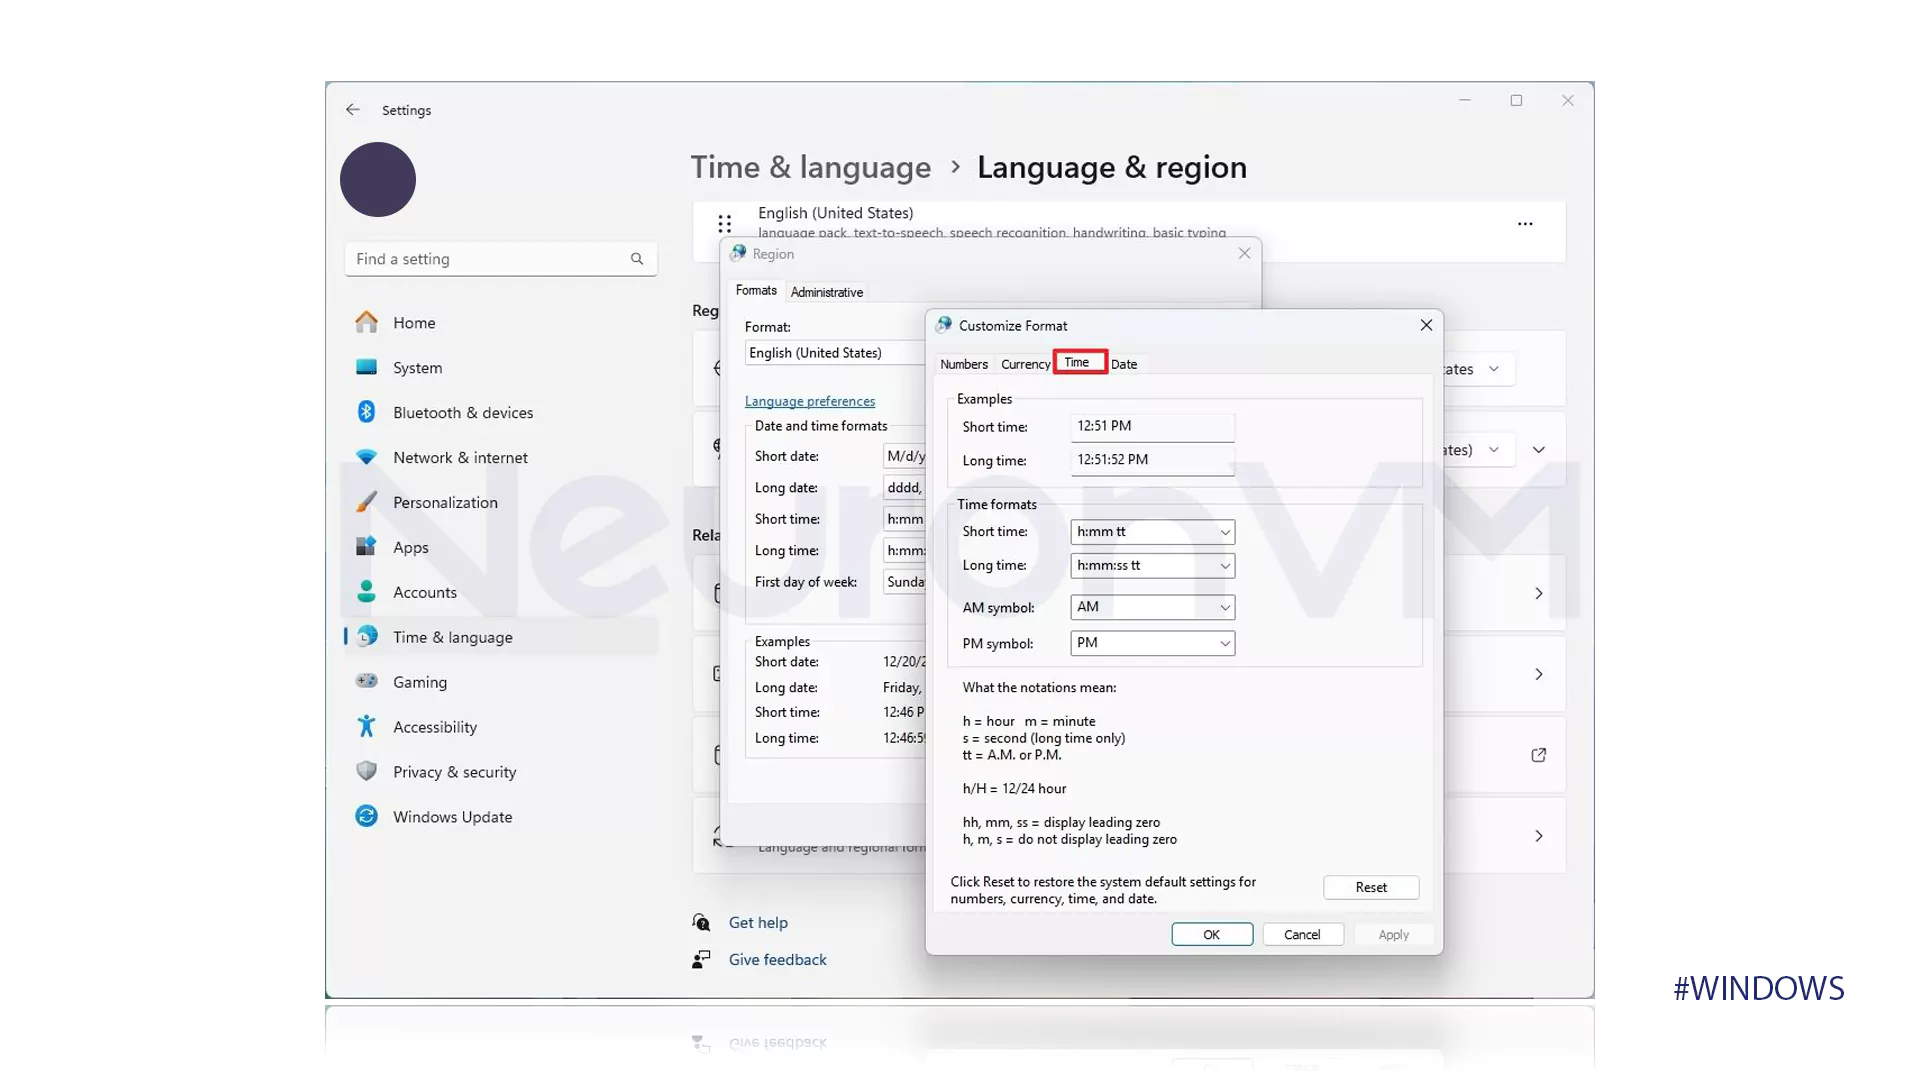Viewport: 1920px width, 1080px height.
Task: Expand the Short time format dropdown
Action: (x=1224, y=531)
